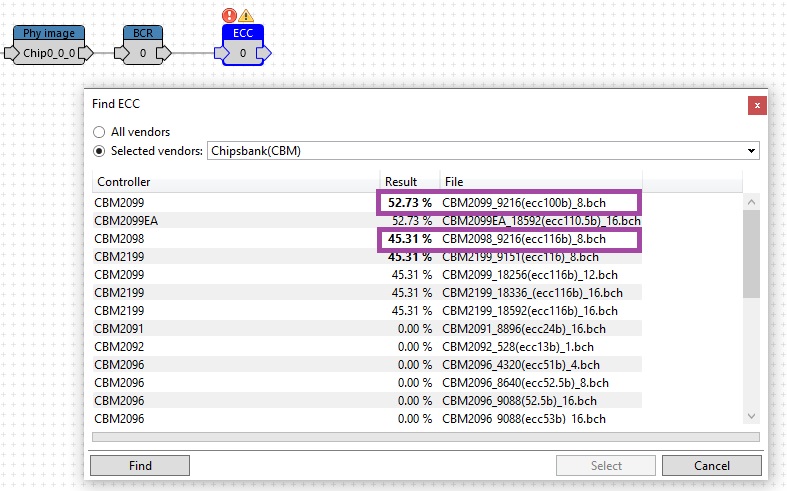Click the Find button
Screen dimensions: 787x491
140,465
